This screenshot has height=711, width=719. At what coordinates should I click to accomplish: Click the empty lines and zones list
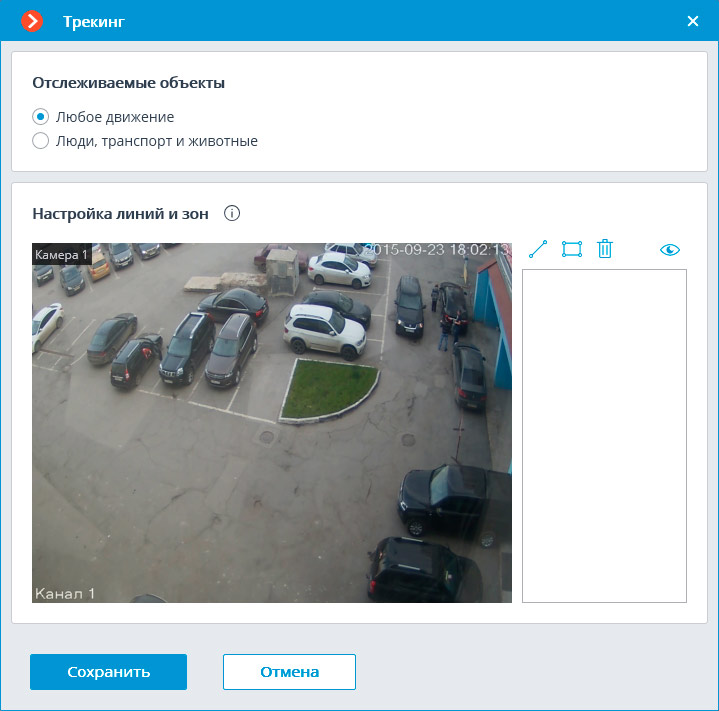coord(604,435)
